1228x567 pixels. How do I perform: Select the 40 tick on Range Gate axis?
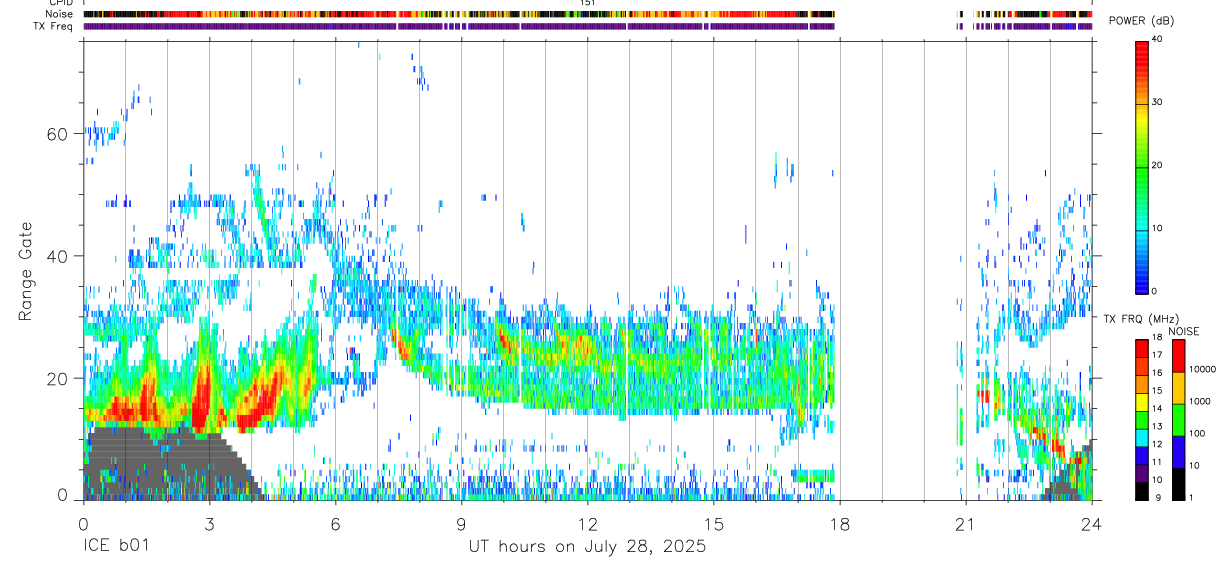tap(59, 256)
